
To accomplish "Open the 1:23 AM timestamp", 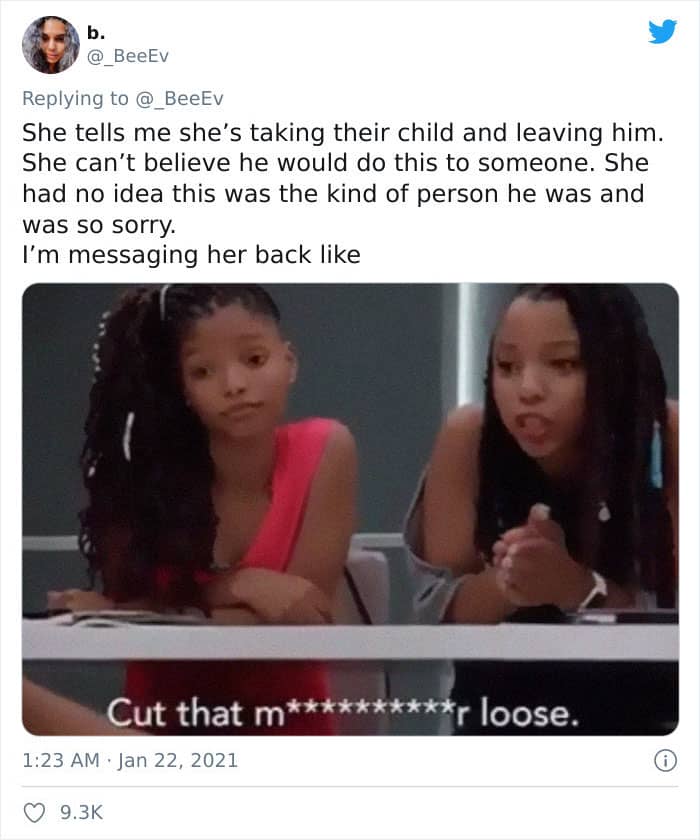I will click(61, 760).
